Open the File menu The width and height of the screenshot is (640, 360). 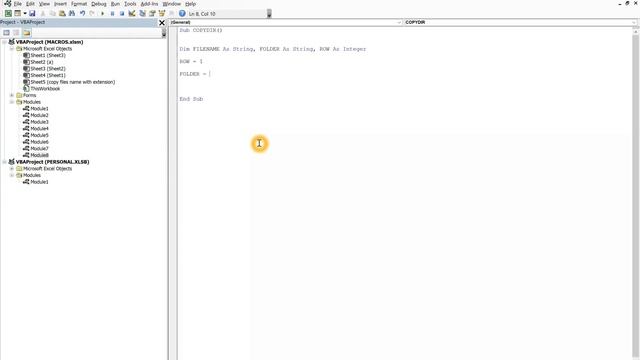18,4
